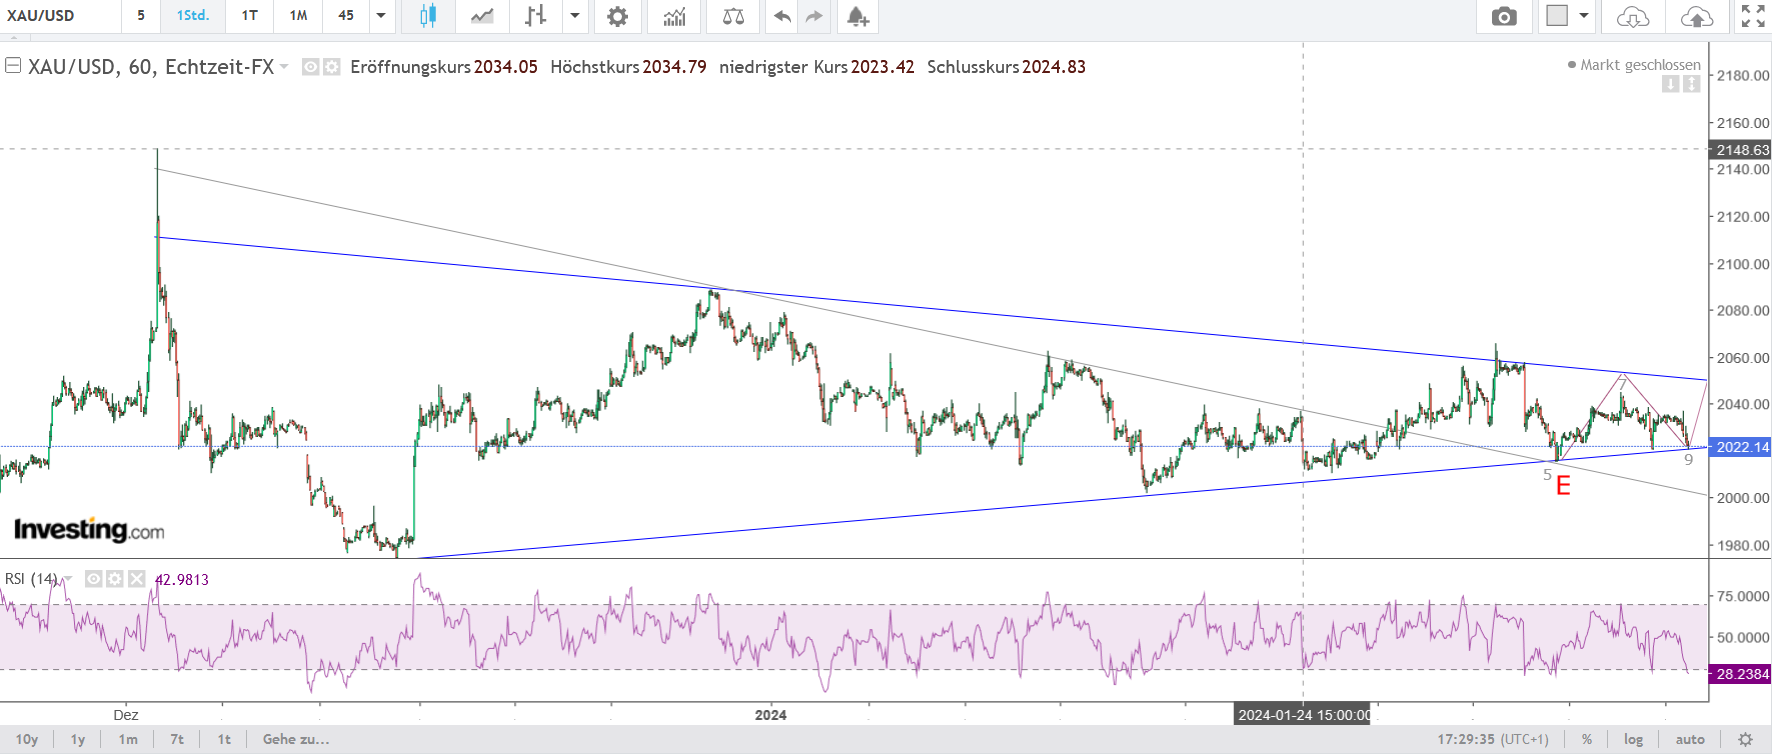Open chart properties gear at bottom right
Image resolution: width=1772 pixels, height=754 pixels.
pos(1745,740)
